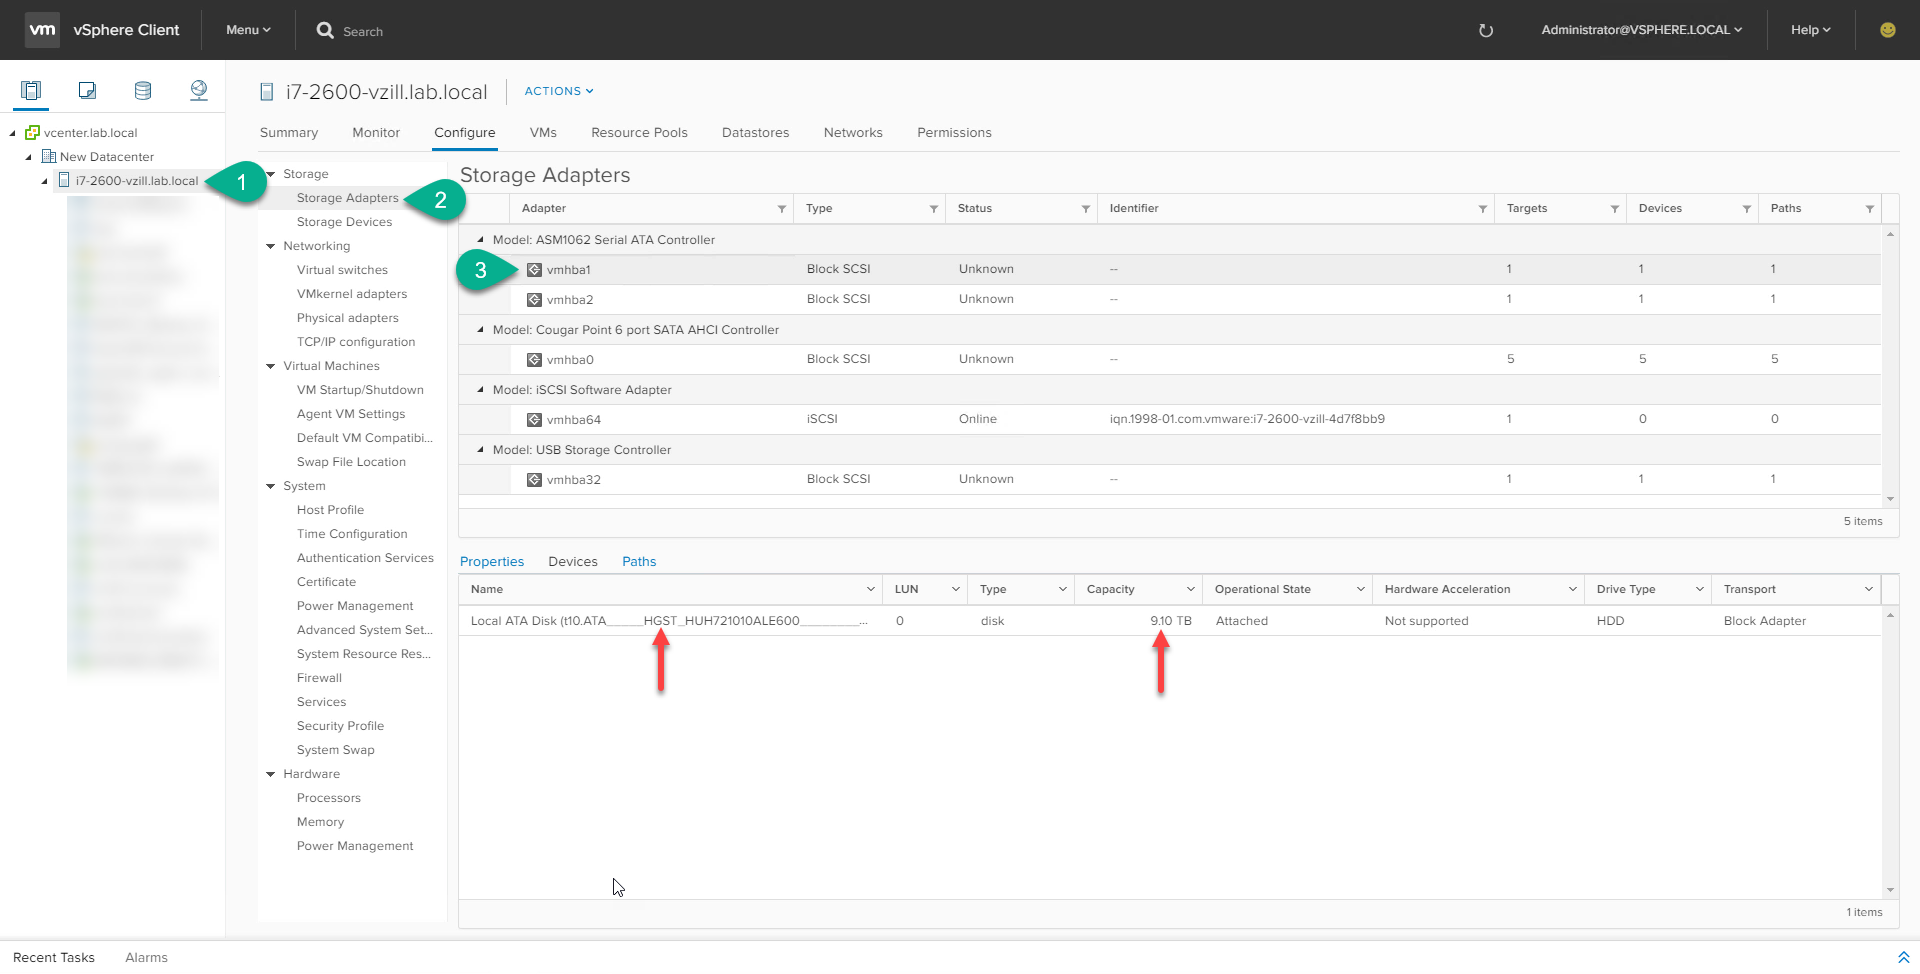
Task: Switch to the VMs tab
Action: (x=543, y=132)
